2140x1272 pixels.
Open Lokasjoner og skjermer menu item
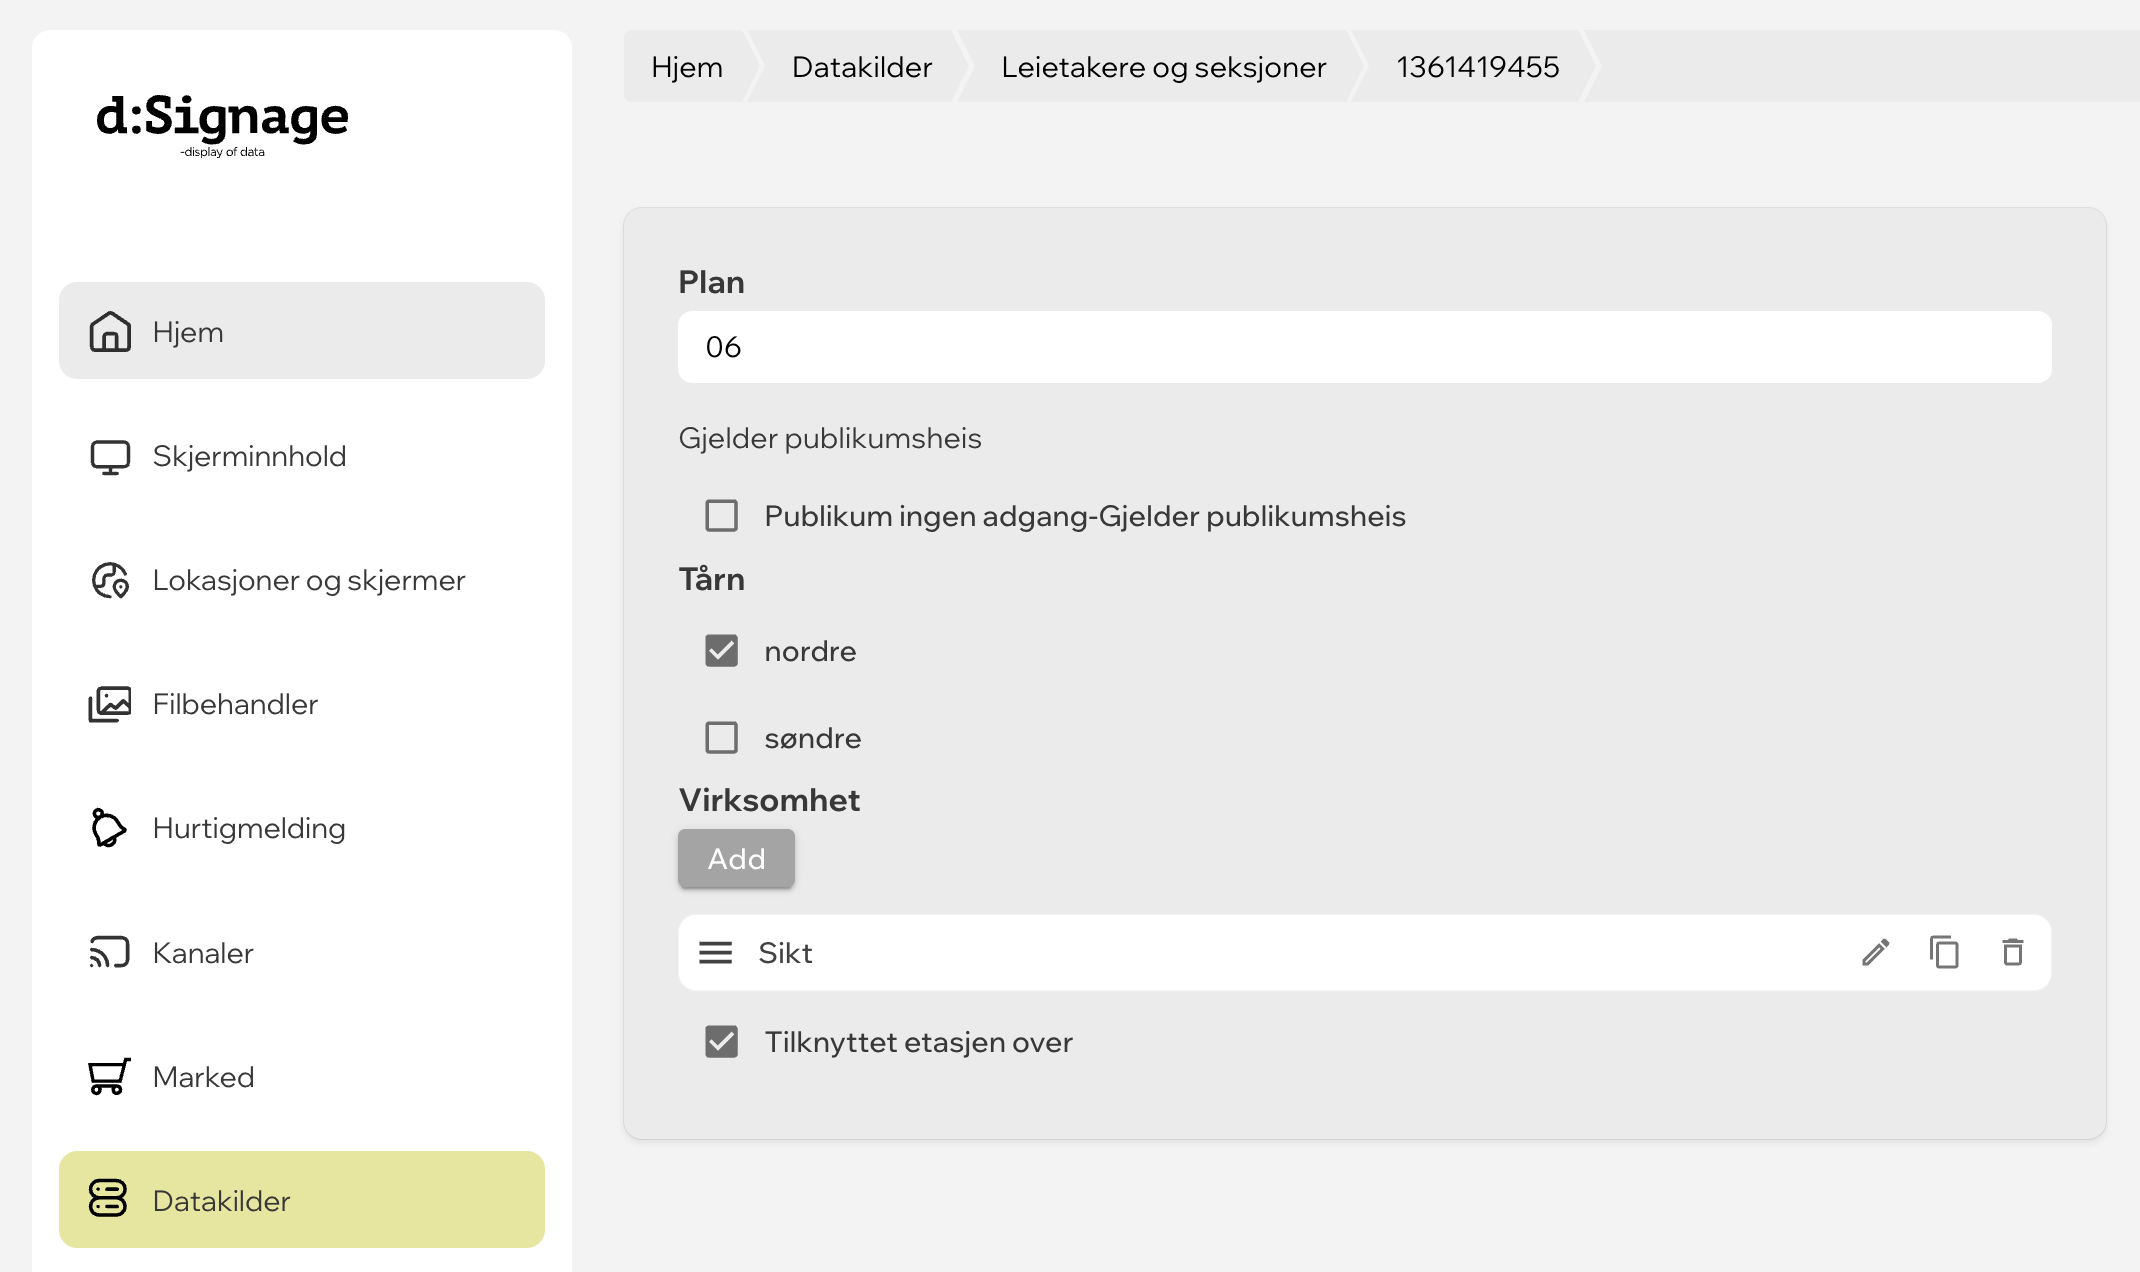click(302, 580)
